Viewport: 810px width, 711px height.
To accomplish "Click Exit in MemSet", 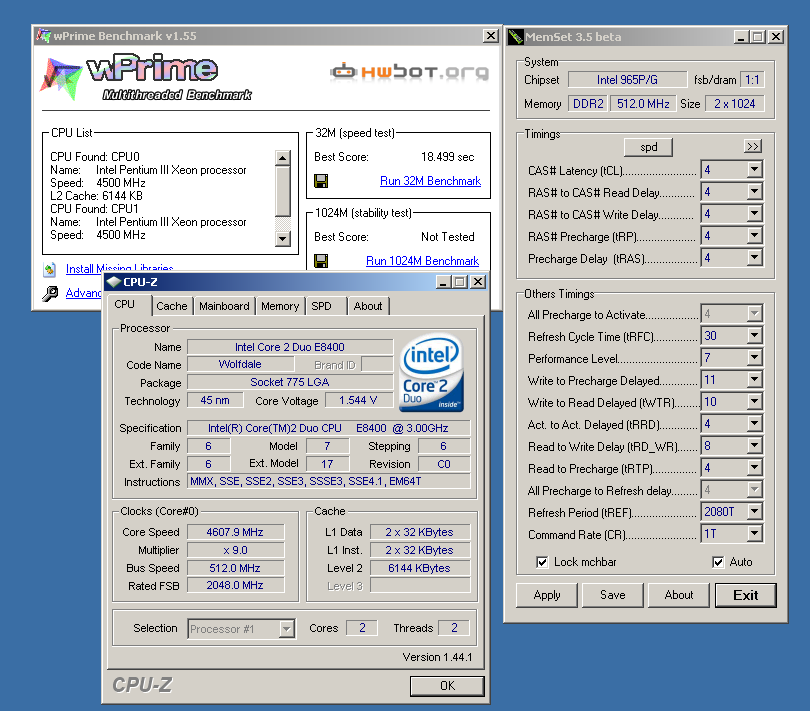I will click(x=746, y=595).
